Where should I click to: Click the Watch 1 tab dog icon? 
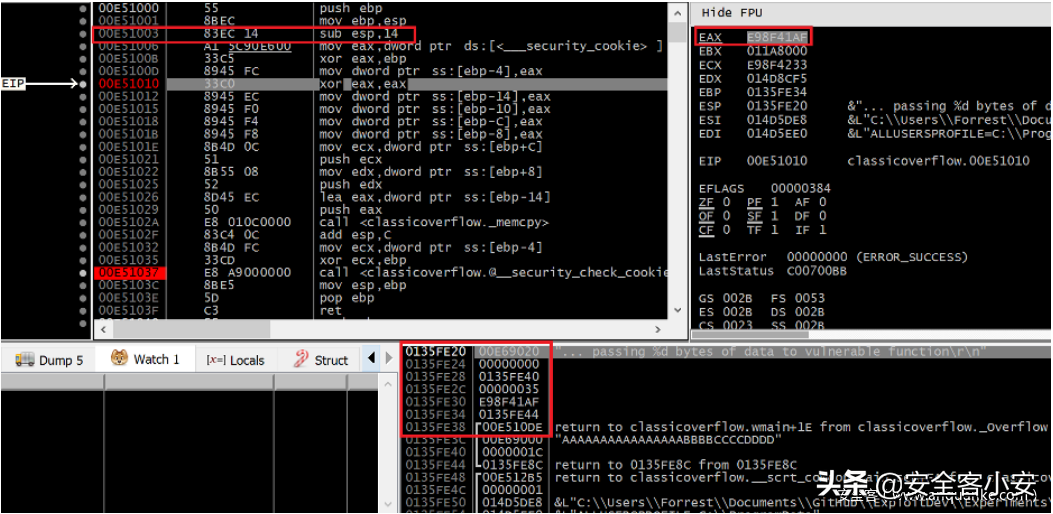click(119, 359)
